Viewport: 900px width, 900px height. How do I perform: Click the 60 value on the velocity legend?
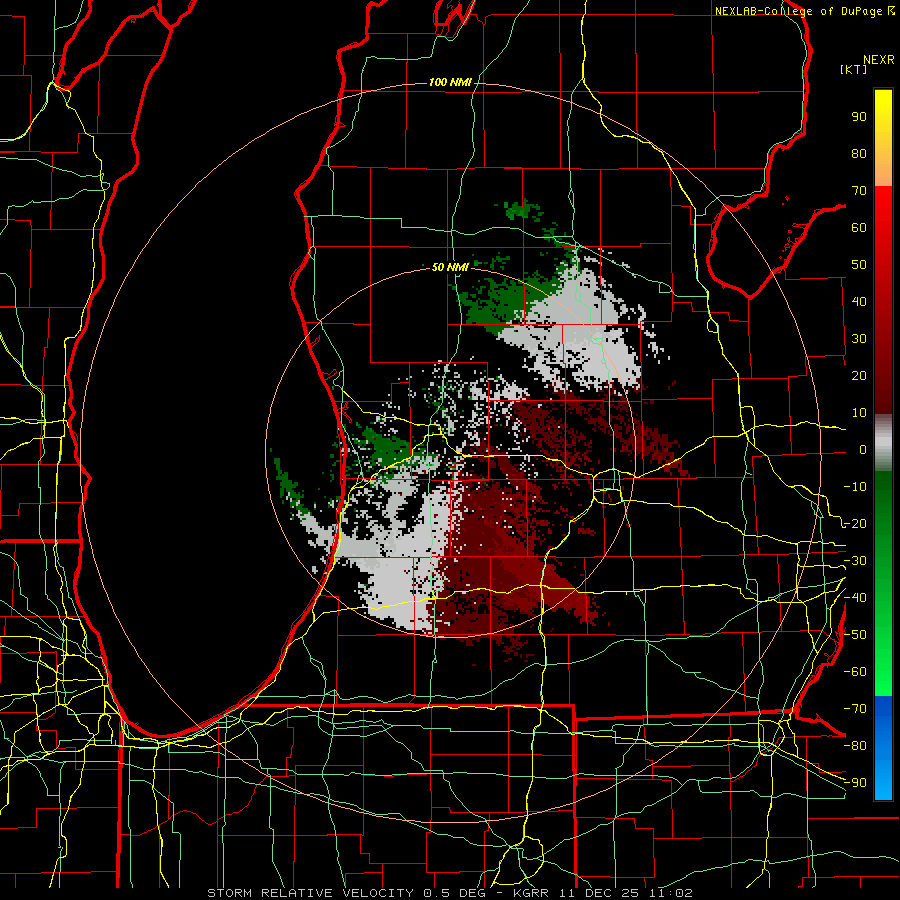coord(859,227)
